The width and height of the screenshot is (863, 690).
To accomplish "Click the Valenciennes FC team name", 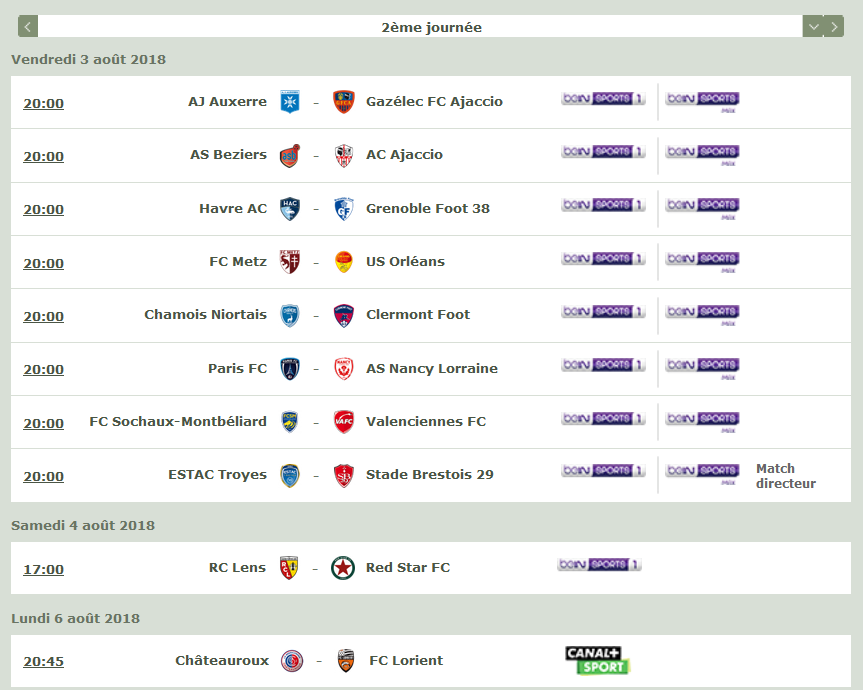I will 426,421.
